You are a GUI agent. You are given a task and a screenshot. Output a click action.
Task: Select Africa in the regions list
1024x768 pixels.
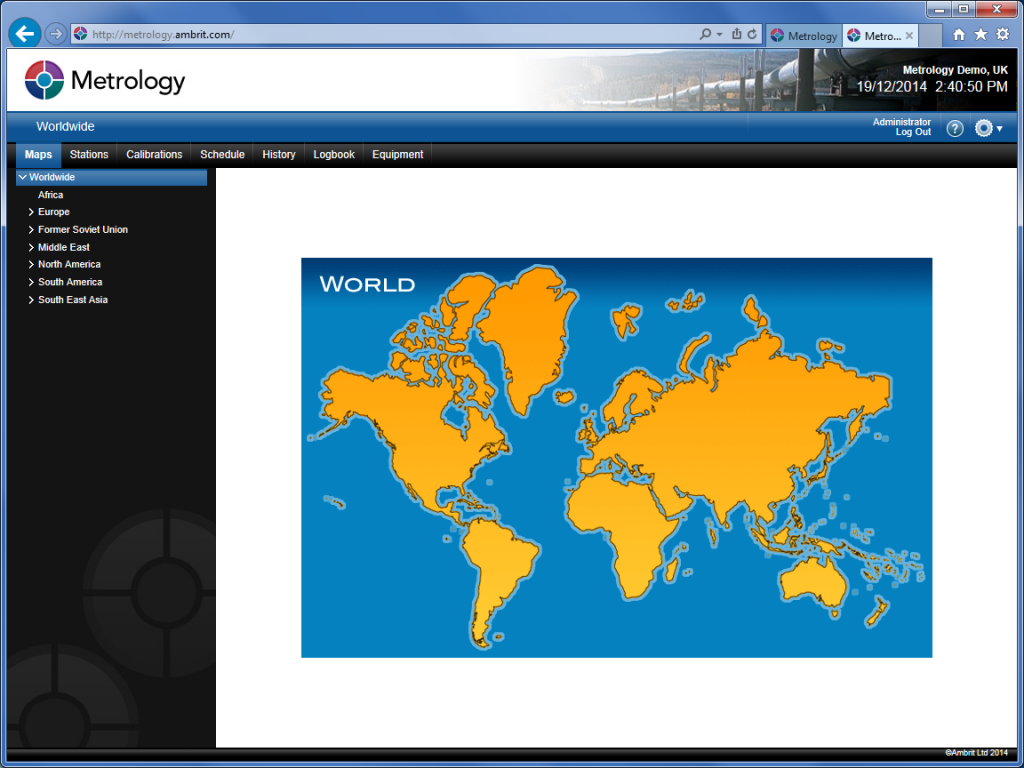point(49,194)
